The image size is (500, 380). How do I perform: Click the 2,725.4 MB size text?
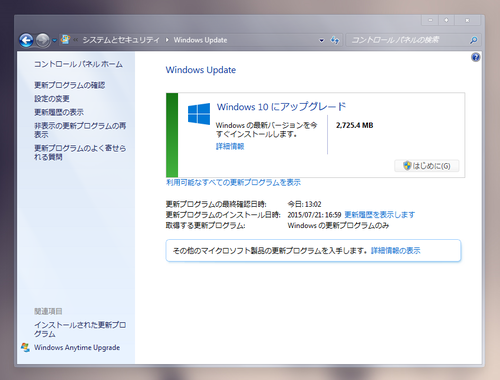355,125
